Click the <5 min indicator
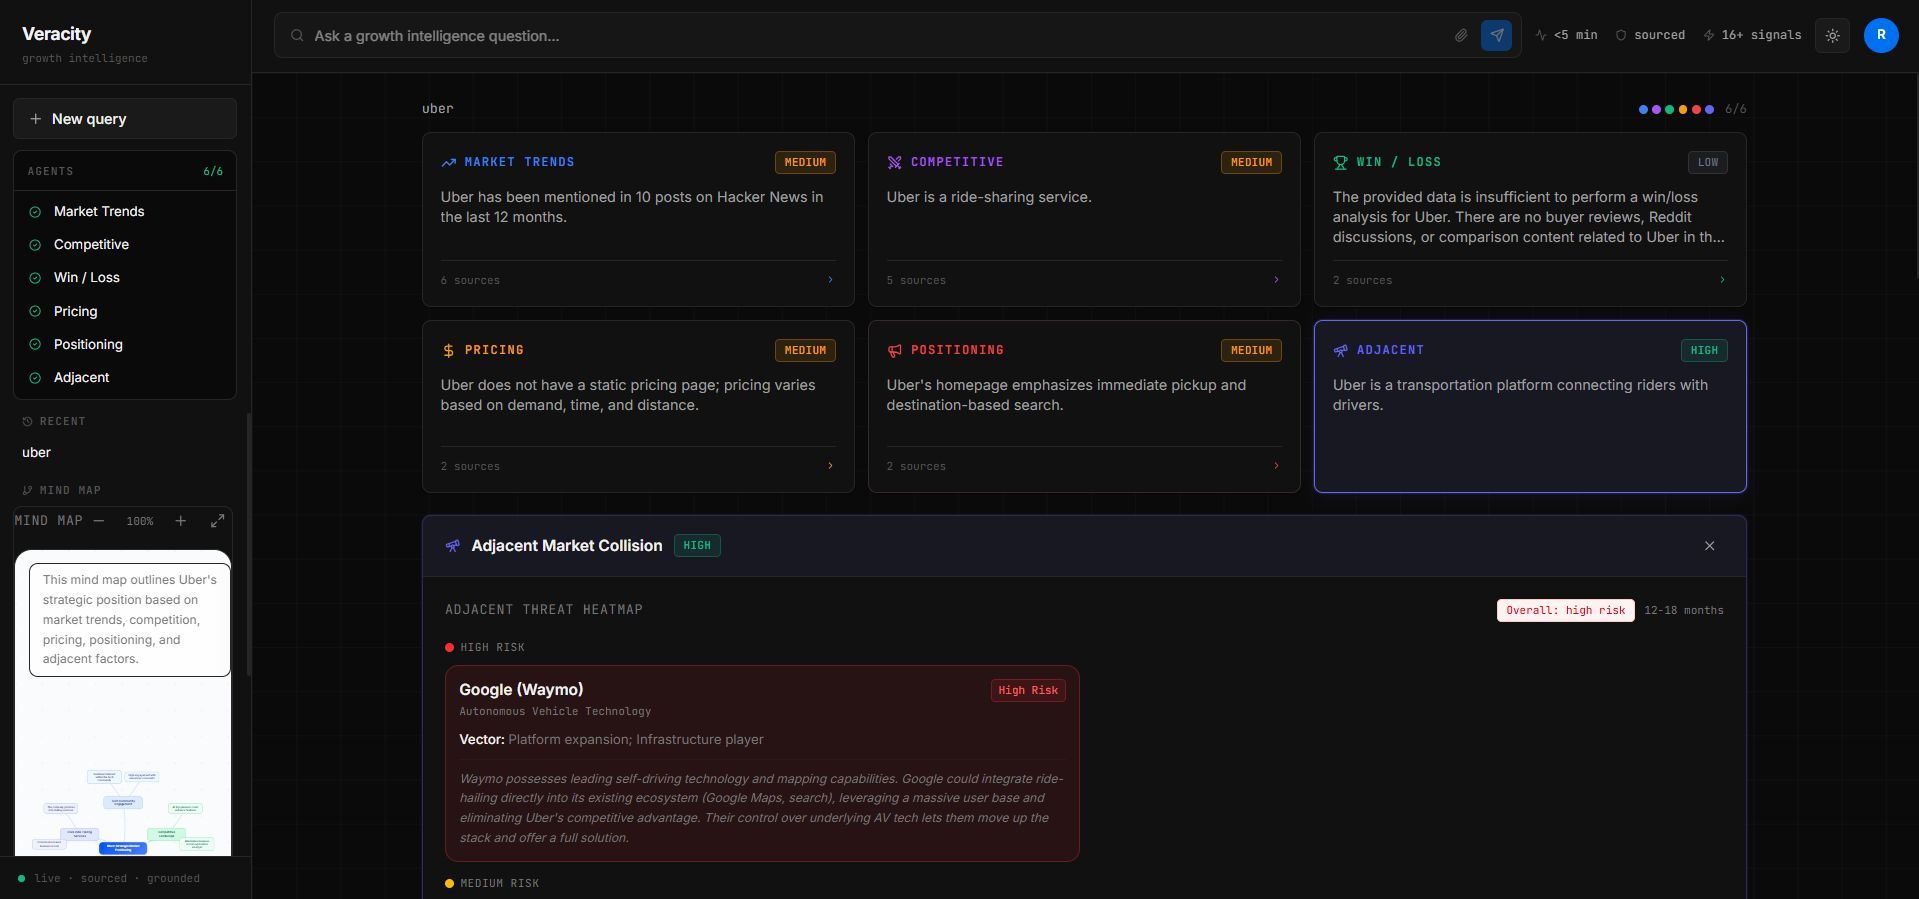 (x=1566, y=35)
